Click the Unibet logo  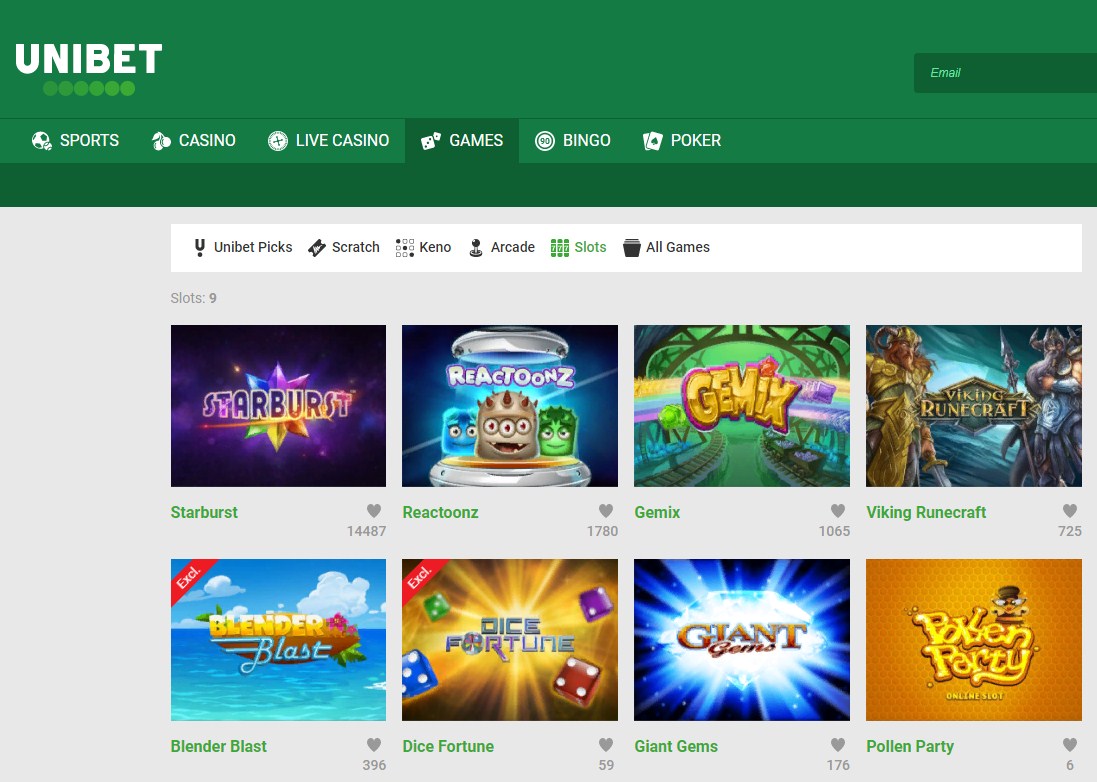pos(89,69)
